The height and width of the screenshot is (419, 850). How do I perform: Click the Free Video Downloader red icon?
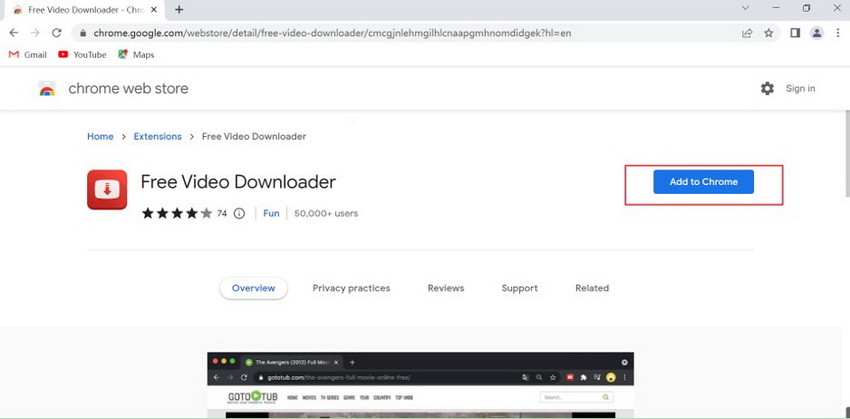coord(107,190)
